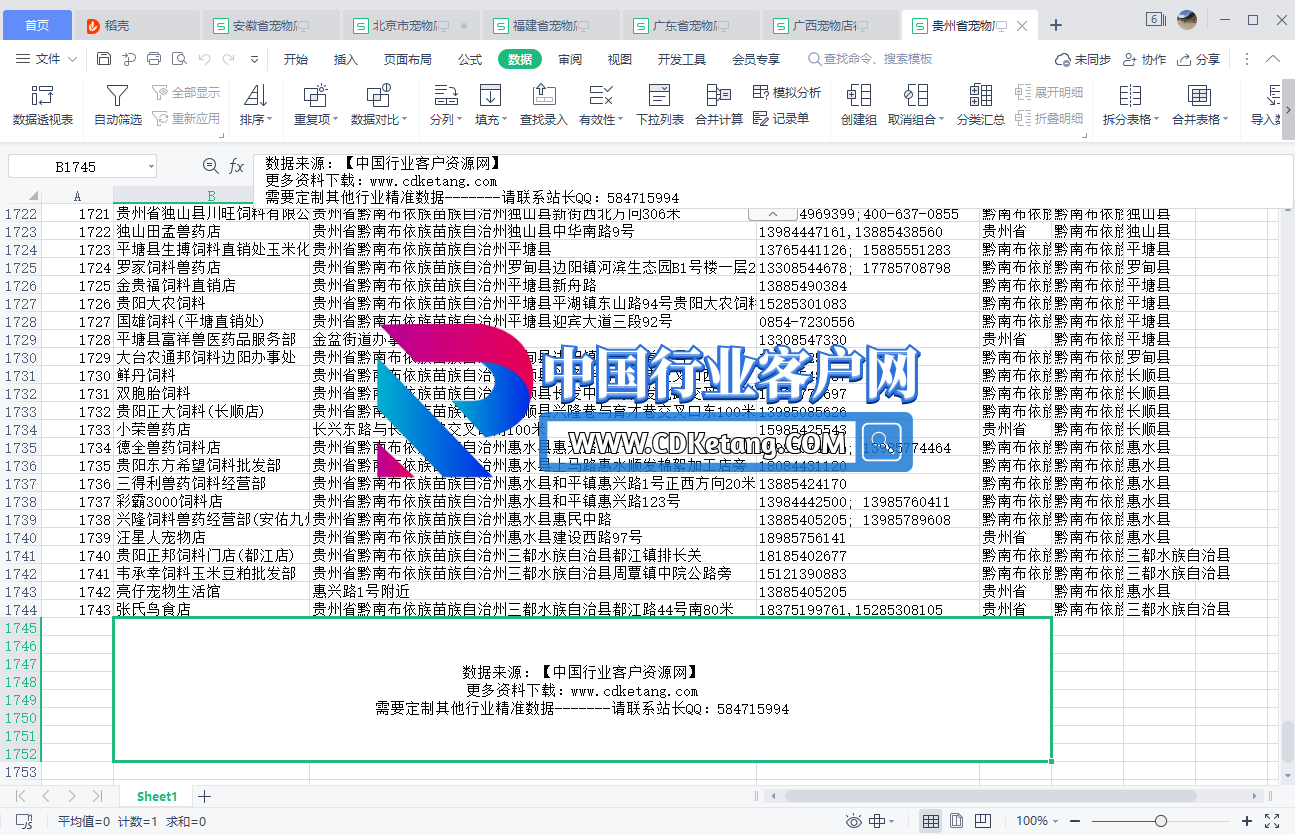Open 模拟分析 what-if analysis

[x=787, y=92]
